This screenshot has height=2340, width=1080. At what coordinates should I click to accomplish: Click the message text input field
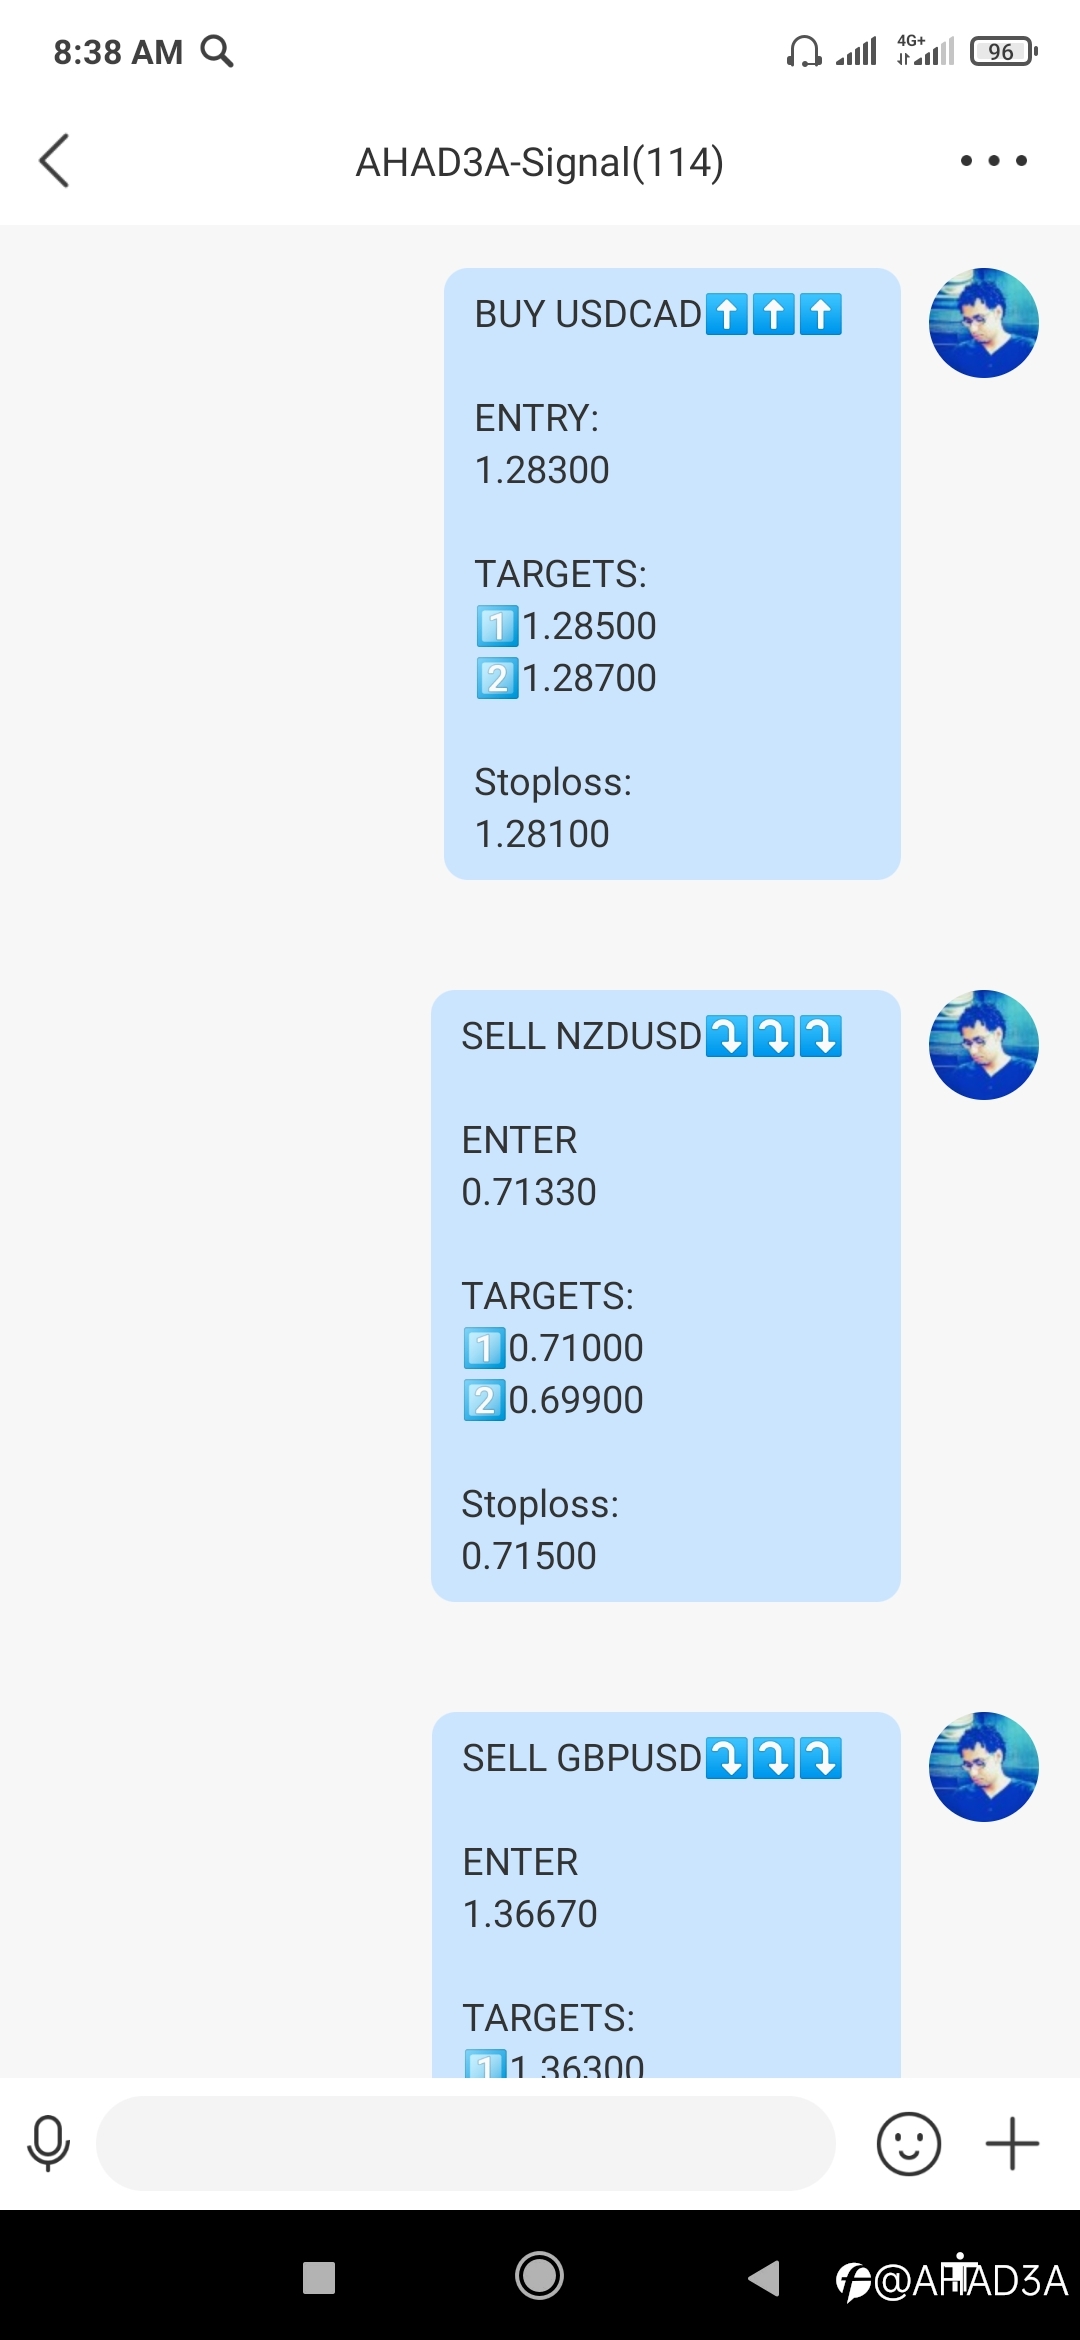coord(466,2144)
